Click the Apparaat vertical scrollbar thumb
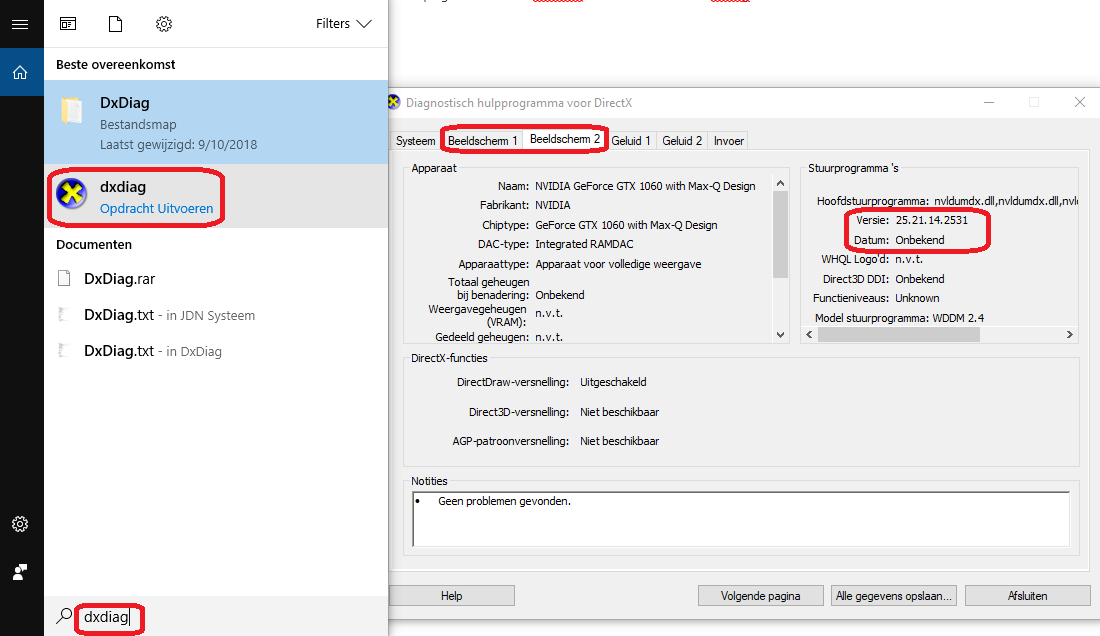 (780, 234)
